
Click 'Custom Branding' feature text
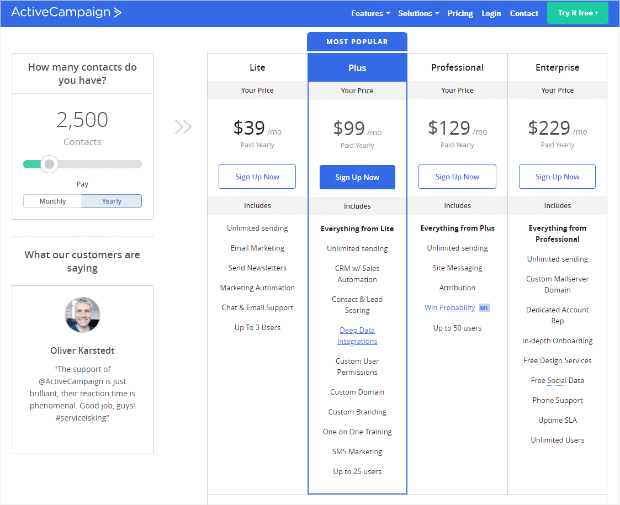[x=357, y=412]
